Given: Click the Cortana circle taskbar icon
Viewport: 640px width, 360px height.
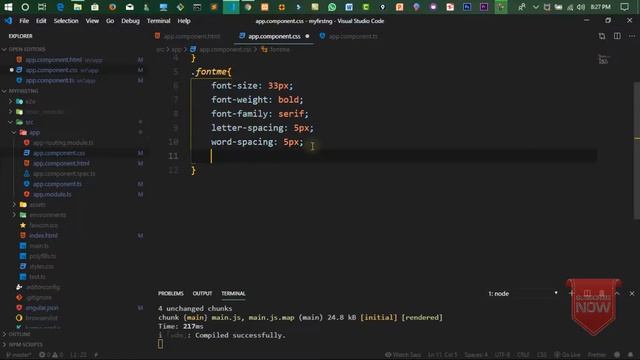Looking at the screenshot, I should tap(25, 7).
